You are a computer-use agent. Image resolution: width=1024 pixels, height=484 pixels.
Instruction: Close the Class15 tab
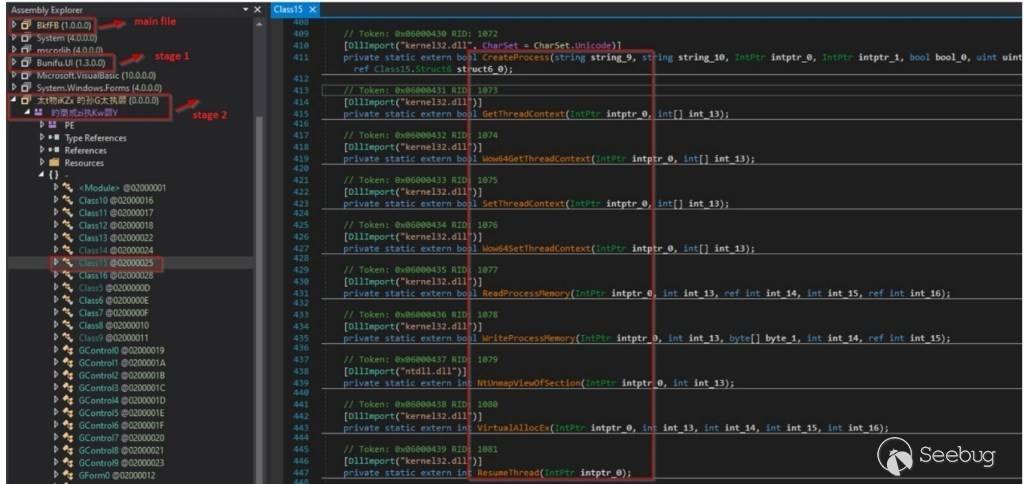click(312, 9)
